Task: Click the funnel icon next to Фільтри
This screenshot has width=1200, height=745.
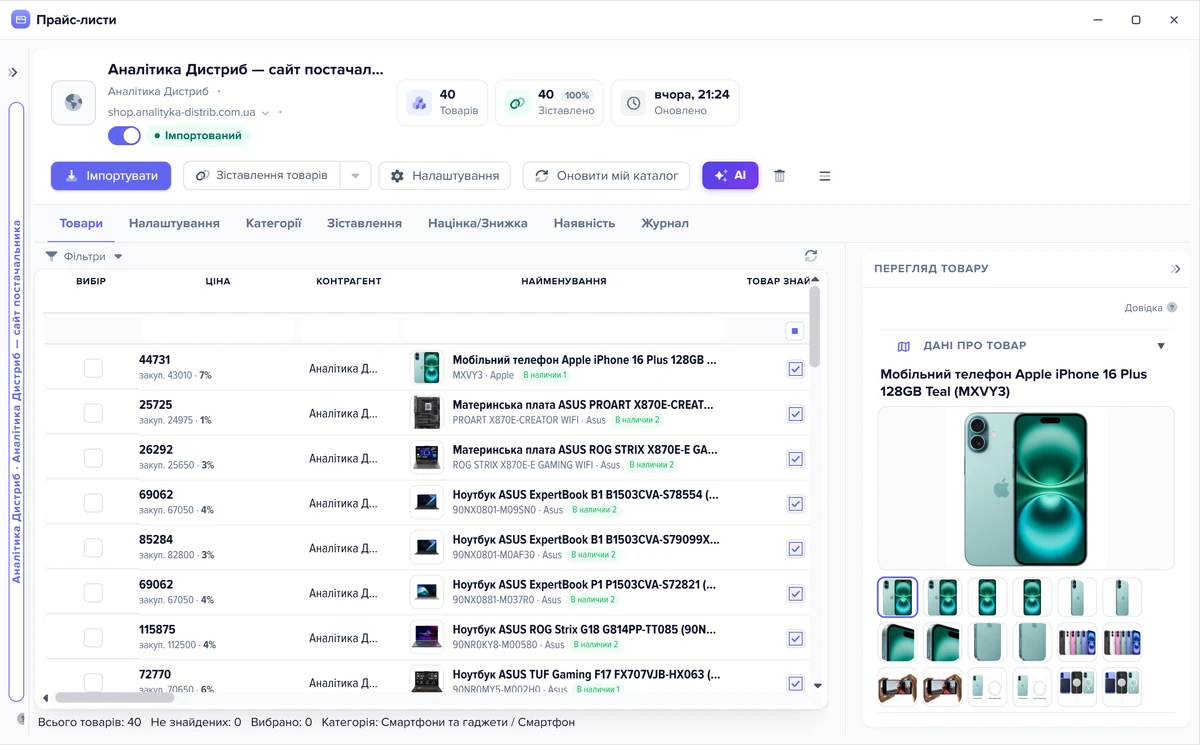Action: pyautogui.click(x=52, y=257)
